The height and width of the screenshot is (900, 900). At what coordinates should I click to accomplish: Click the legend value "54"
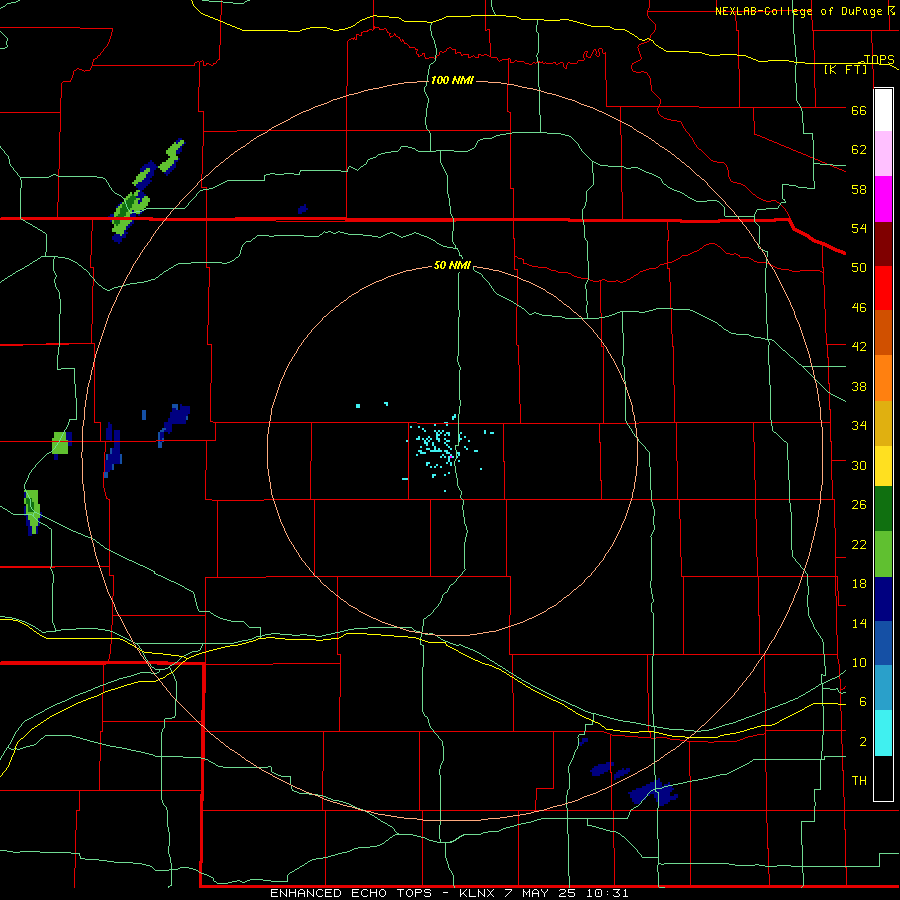[859, 228]
